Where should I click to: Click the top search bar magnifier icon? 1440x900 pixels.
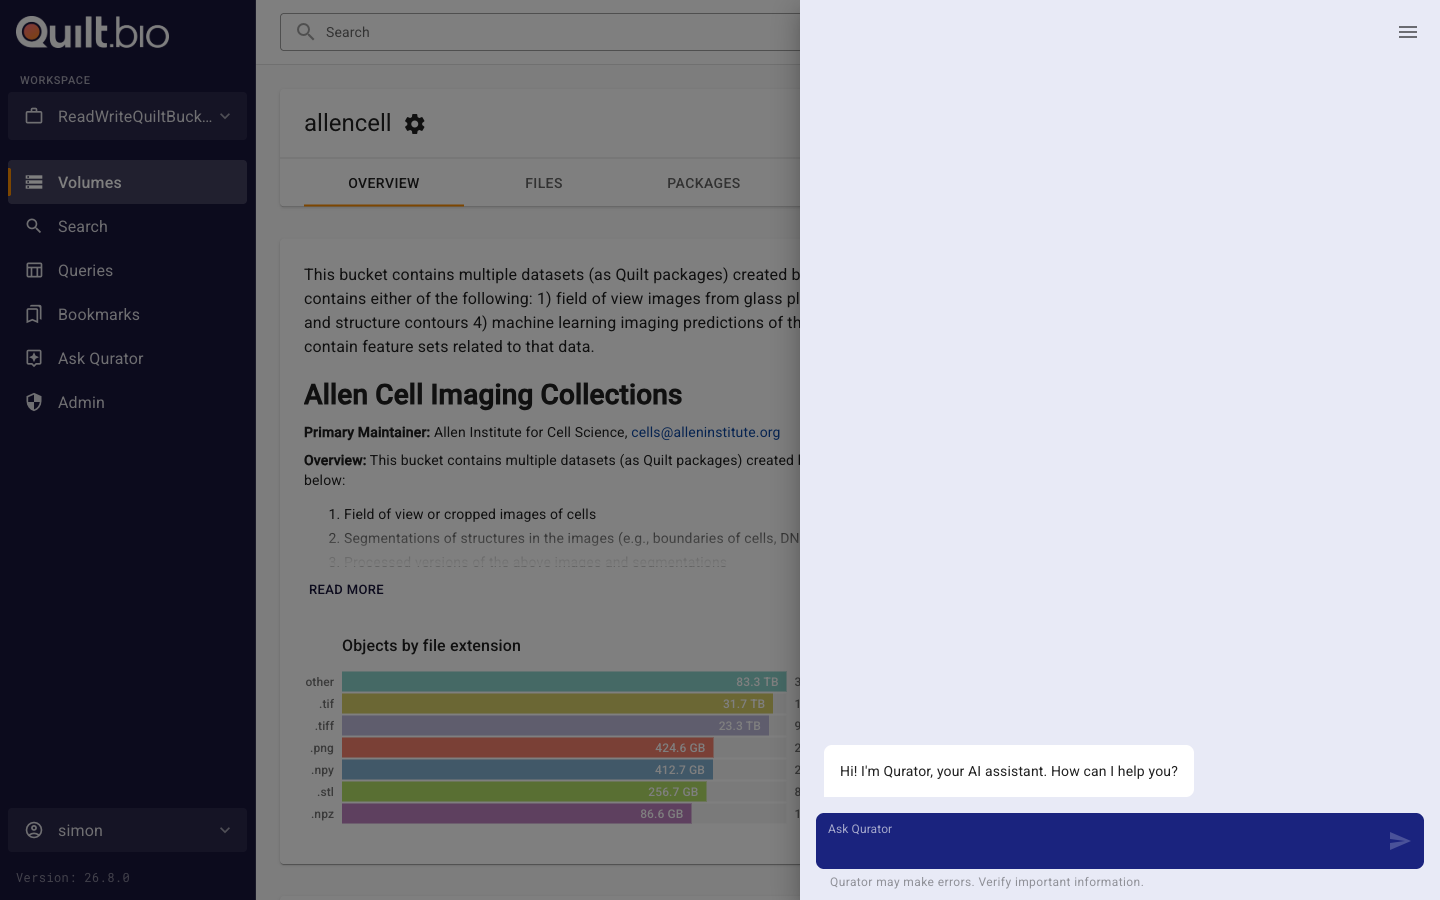tap(306, 32)
